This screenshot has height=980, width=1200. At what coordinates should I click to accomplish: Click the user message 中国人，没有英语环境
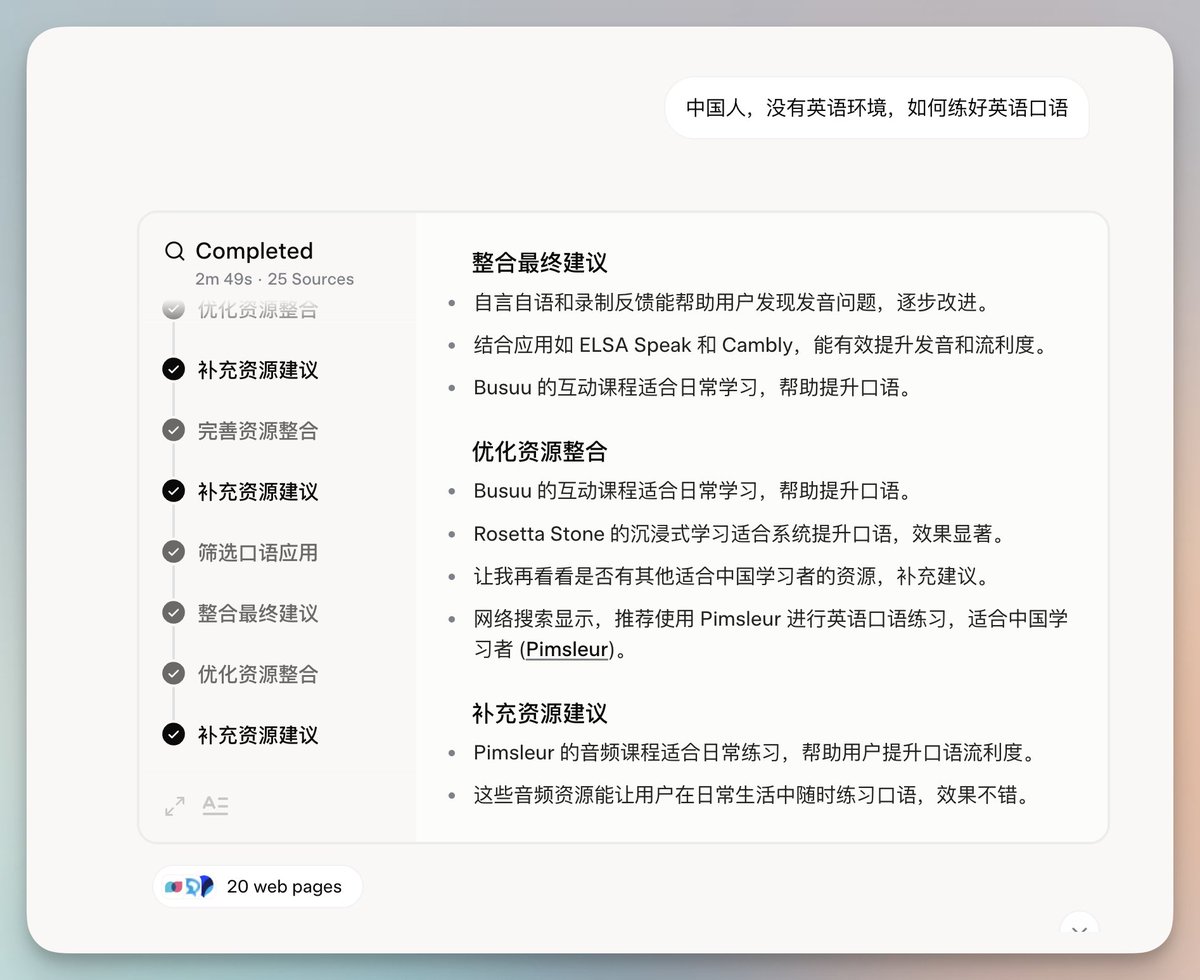[877, 108]
